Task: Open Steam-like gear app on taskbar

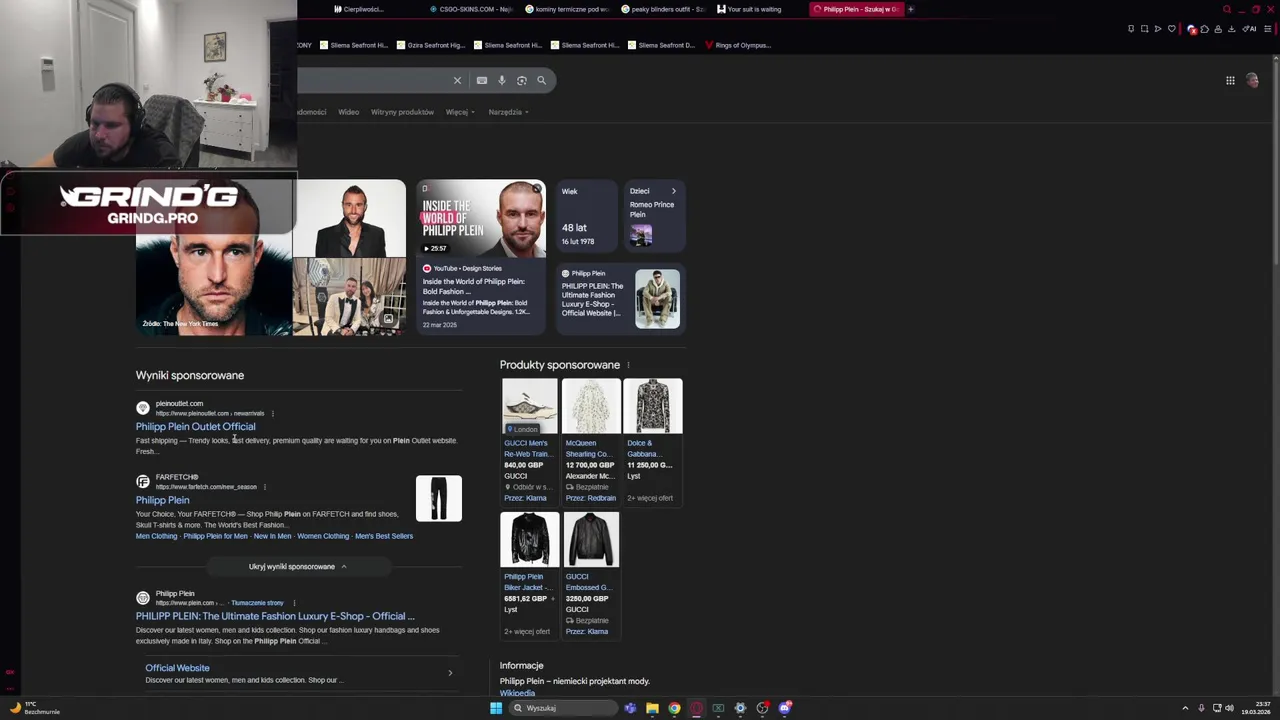Action: pyautogui.click(x=740, y=708)
